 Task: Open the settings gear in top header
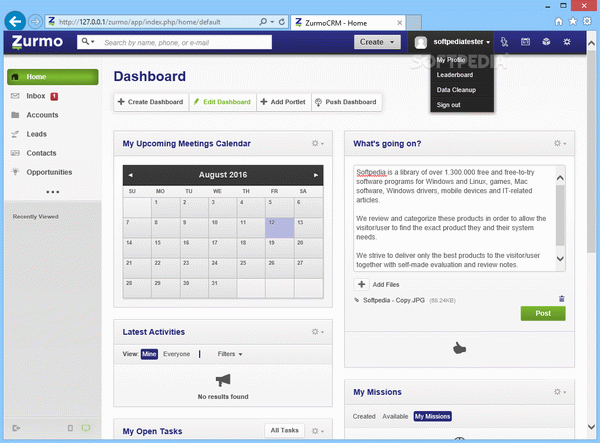tap(567, 42)
